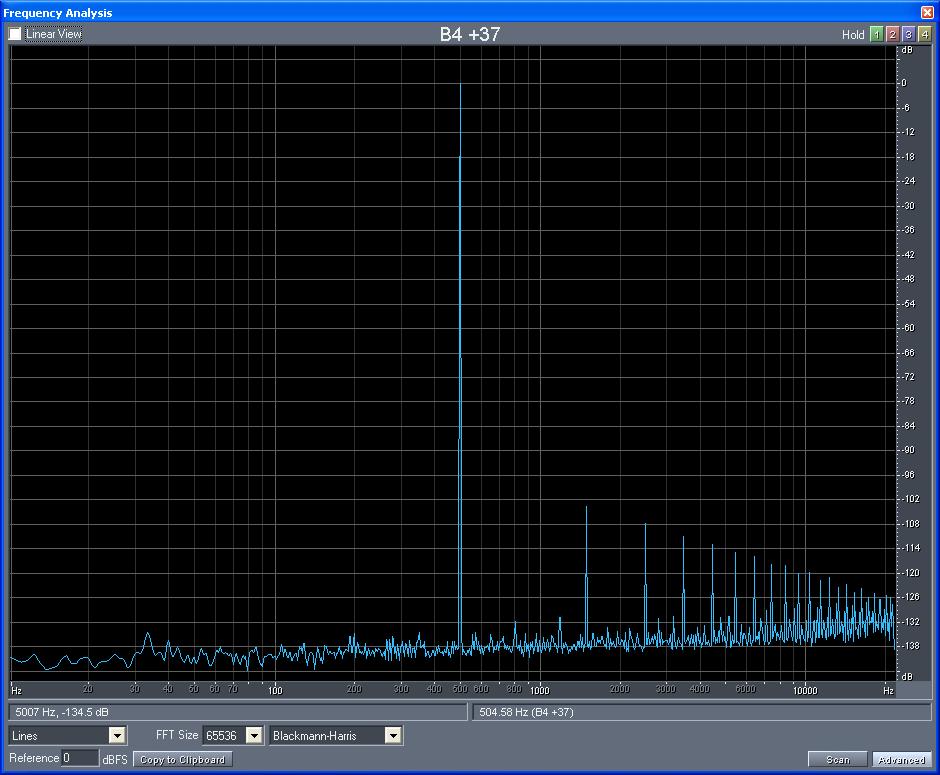940x775 pixels.
Task: Toggle Hold slot 4 (yellow)
Action: pos(925,35)
